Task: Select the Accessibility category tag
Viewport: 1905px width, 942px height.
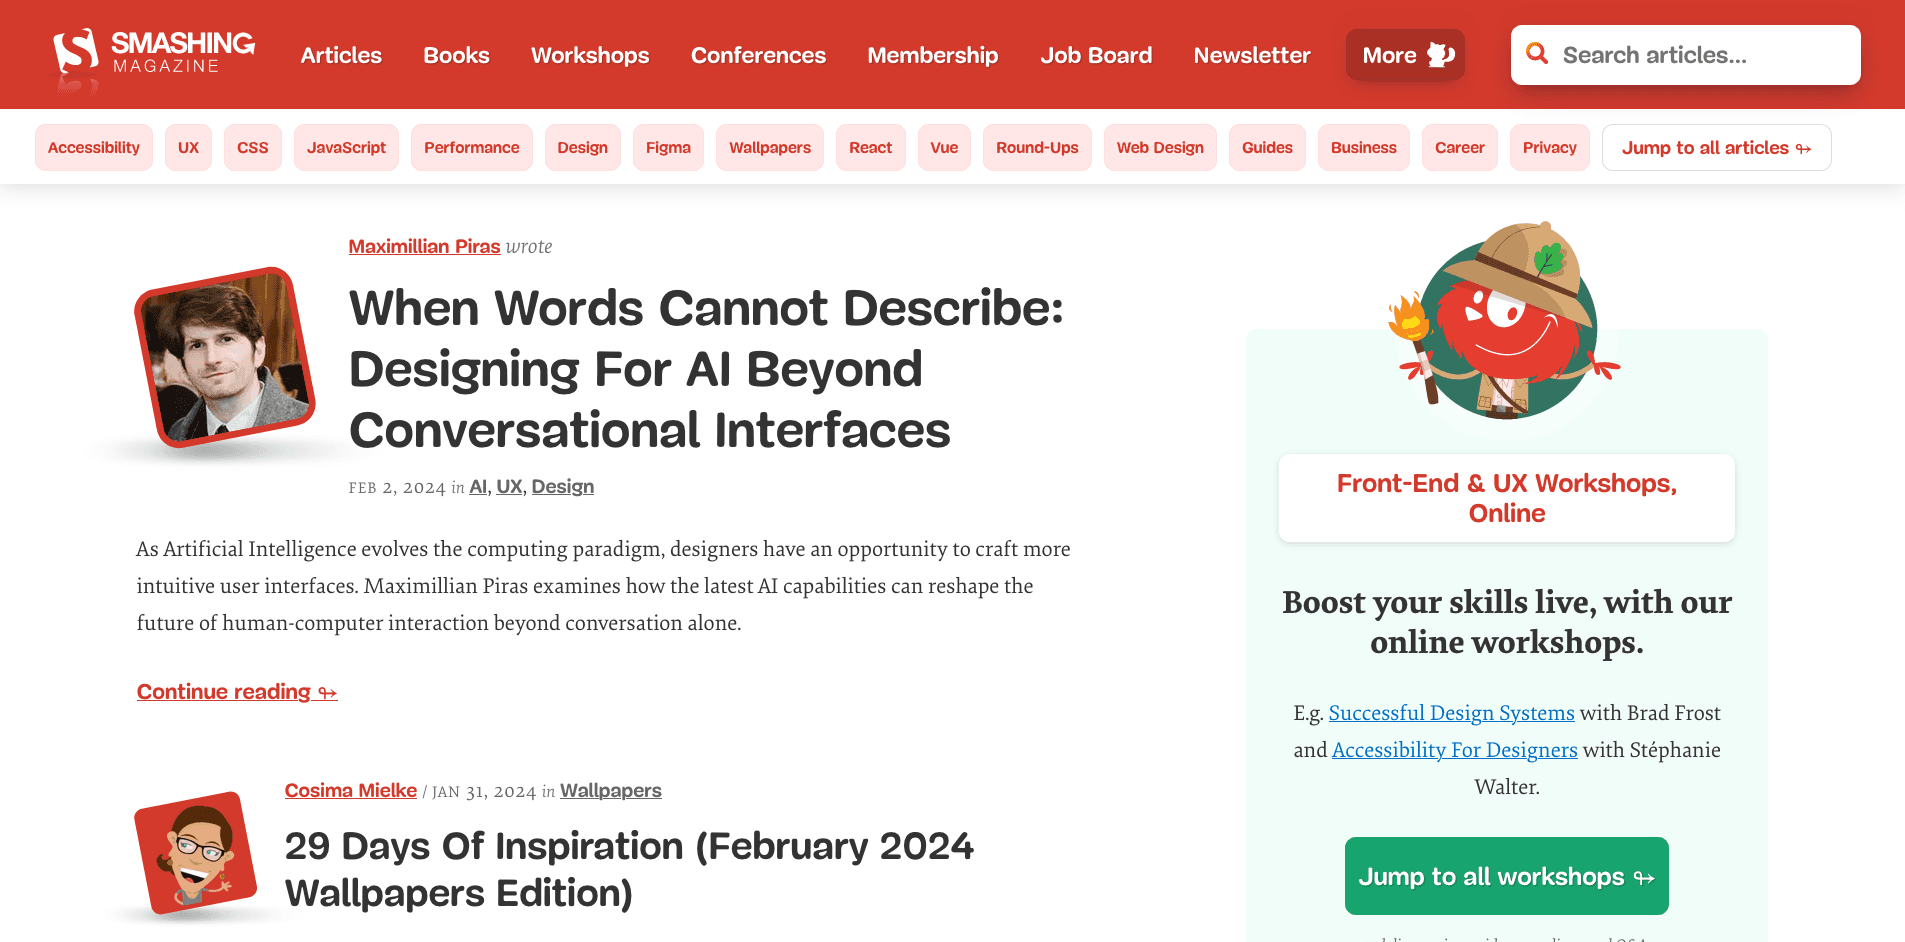Action: click(94, 147)
